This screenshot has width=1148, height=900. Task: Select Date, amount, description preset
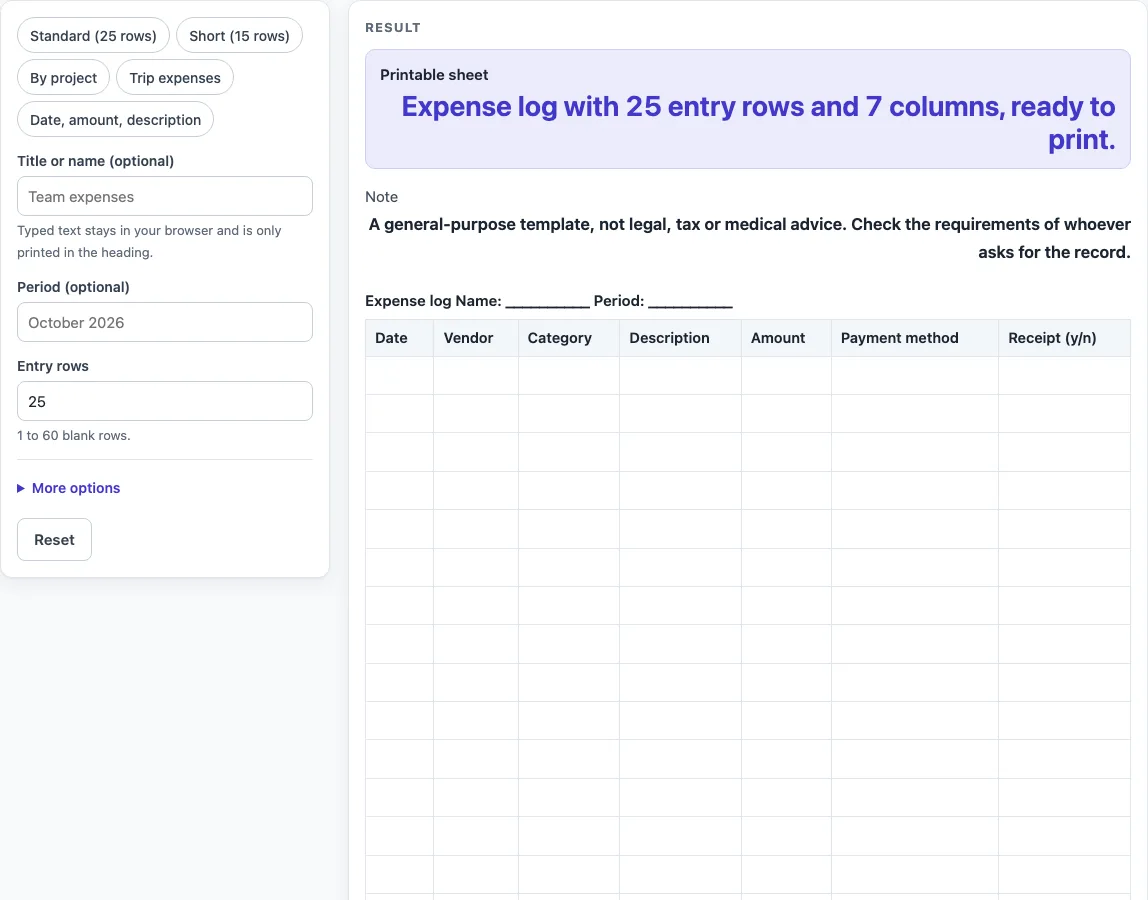point(116,119)
